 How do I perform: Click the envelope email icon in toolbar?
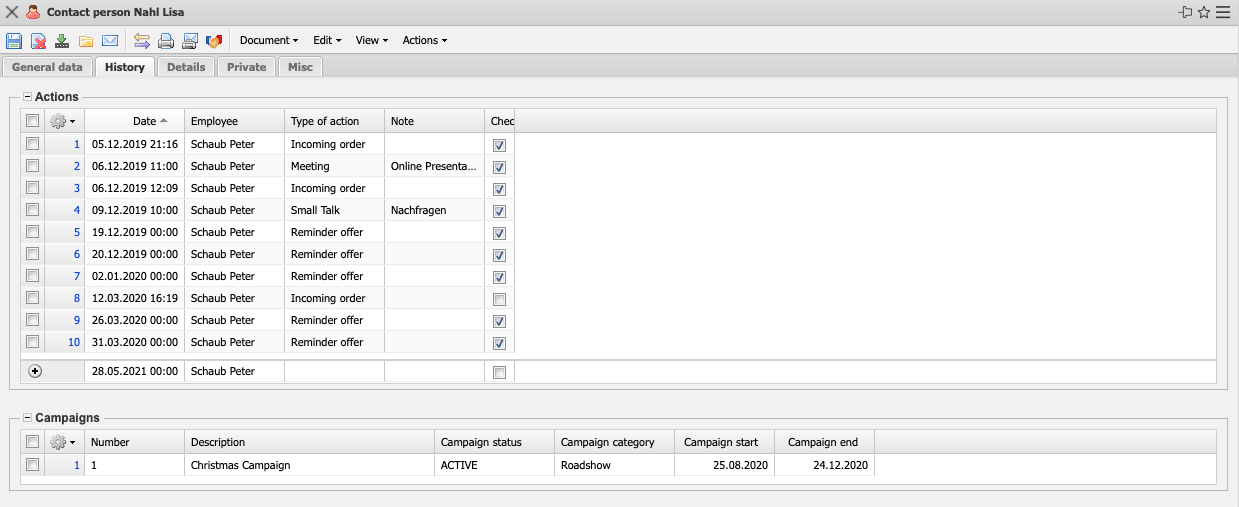(110, 41)
